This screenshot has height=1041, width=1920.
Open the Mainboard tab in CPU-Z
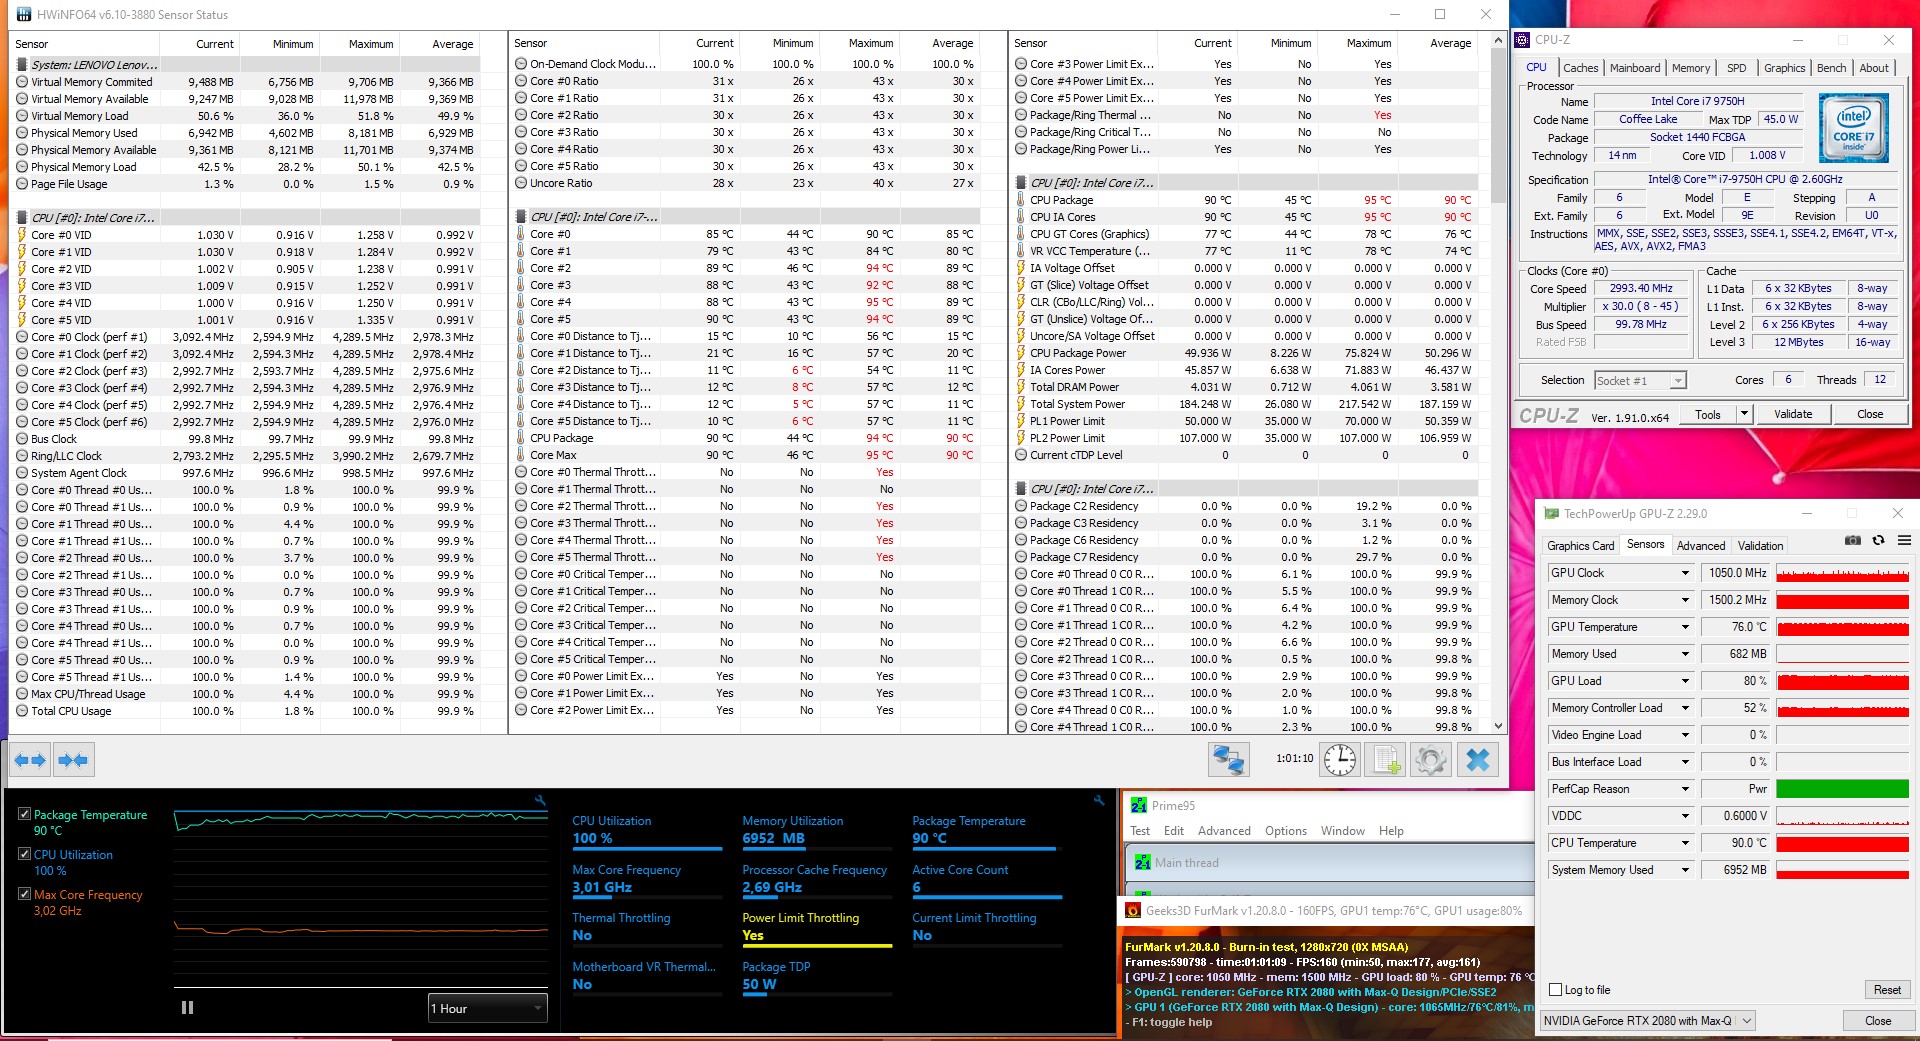pyautogui.click(x=1635, y=68)
